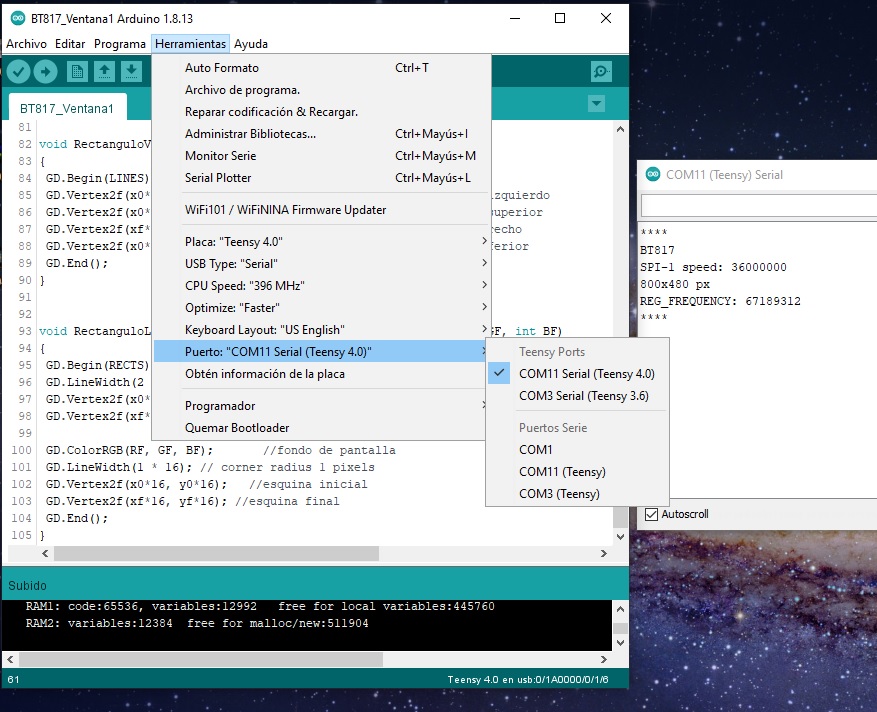Click the "RAM2: variables:12384" console output line
The image size is (877, 712).
click(x=197, y=623)
